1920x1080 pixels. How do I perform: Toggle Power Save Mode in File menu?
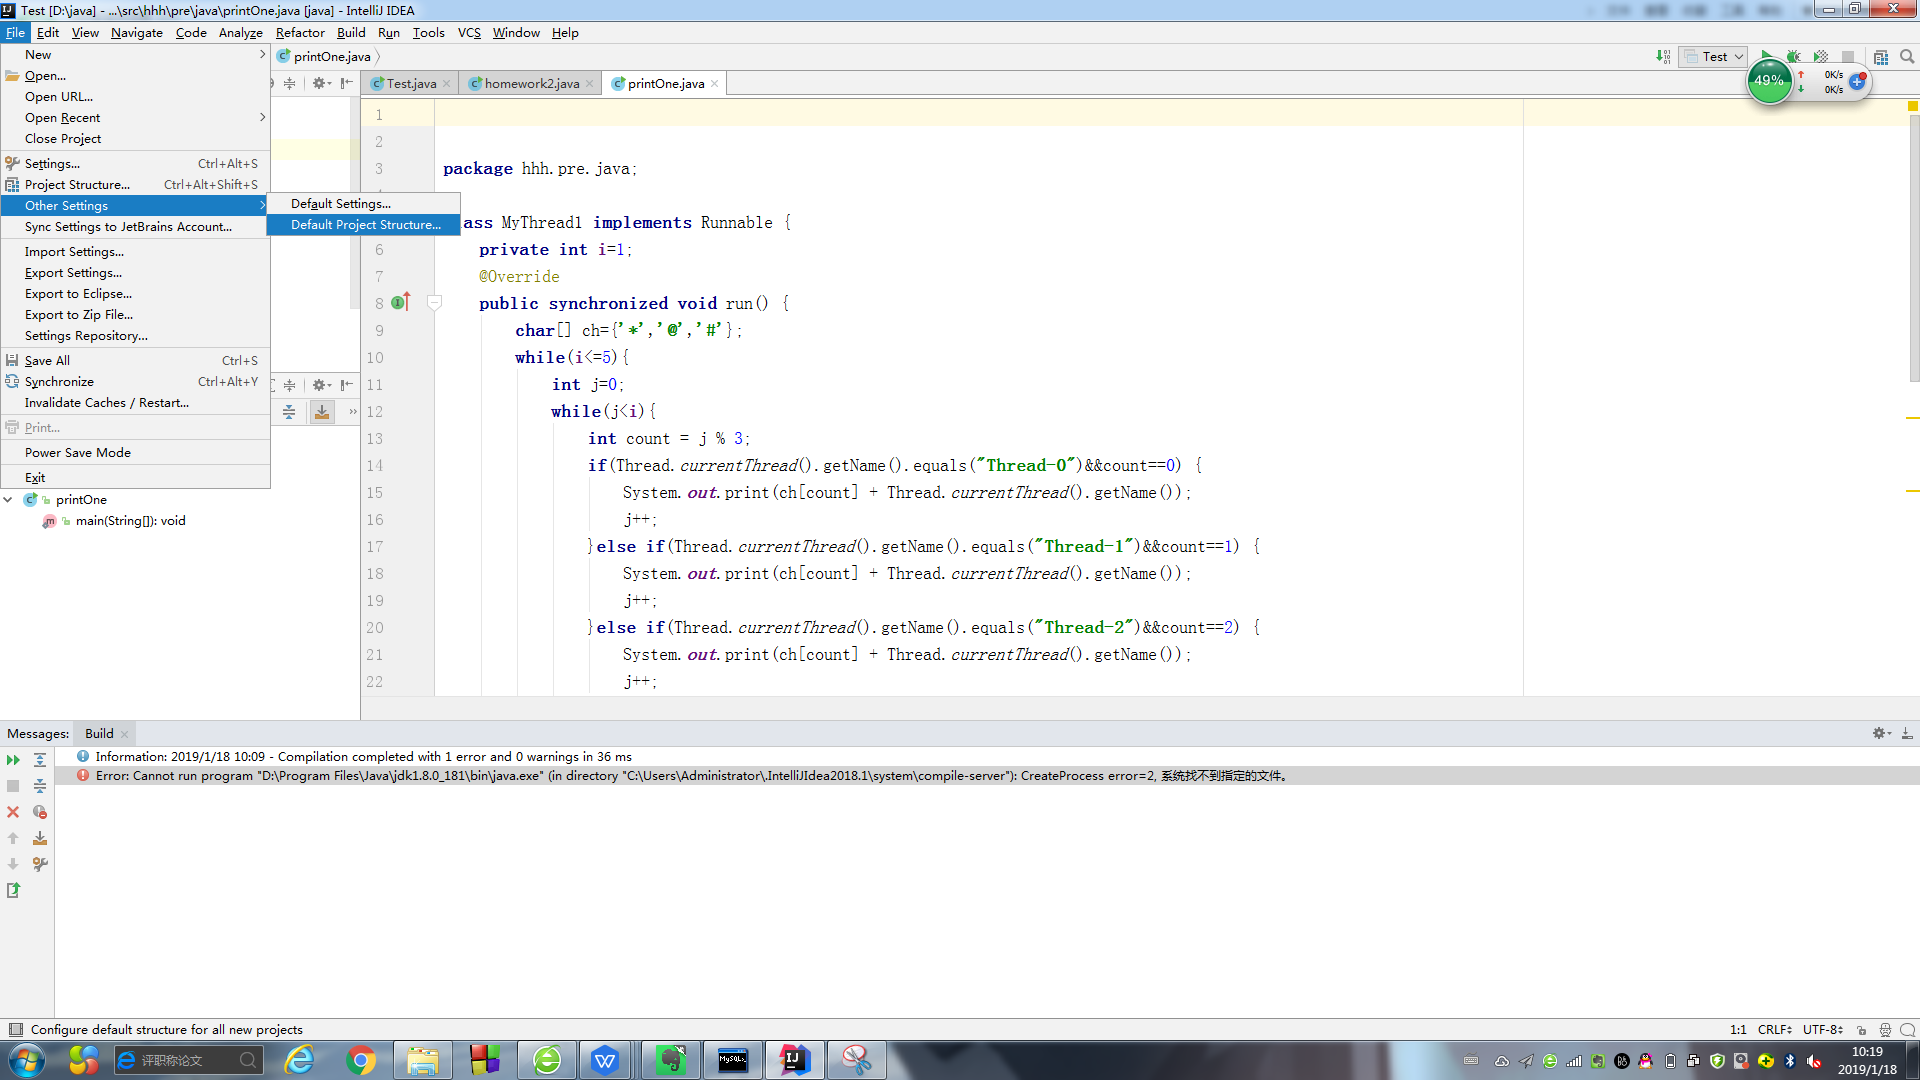click(78, 453)
